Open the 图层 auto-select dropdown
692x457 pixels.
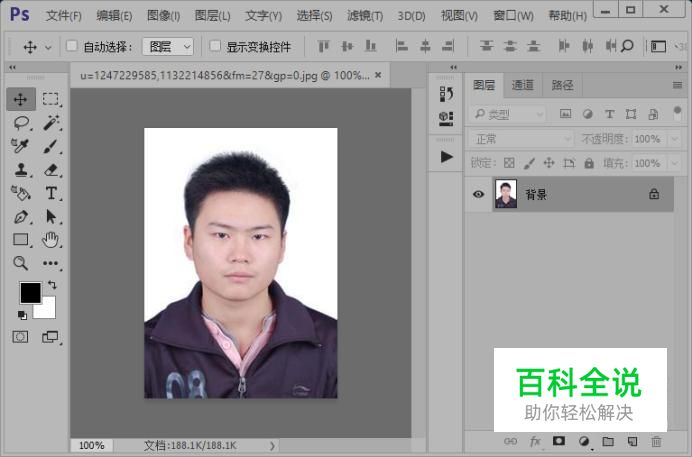[x=168, y=46]
